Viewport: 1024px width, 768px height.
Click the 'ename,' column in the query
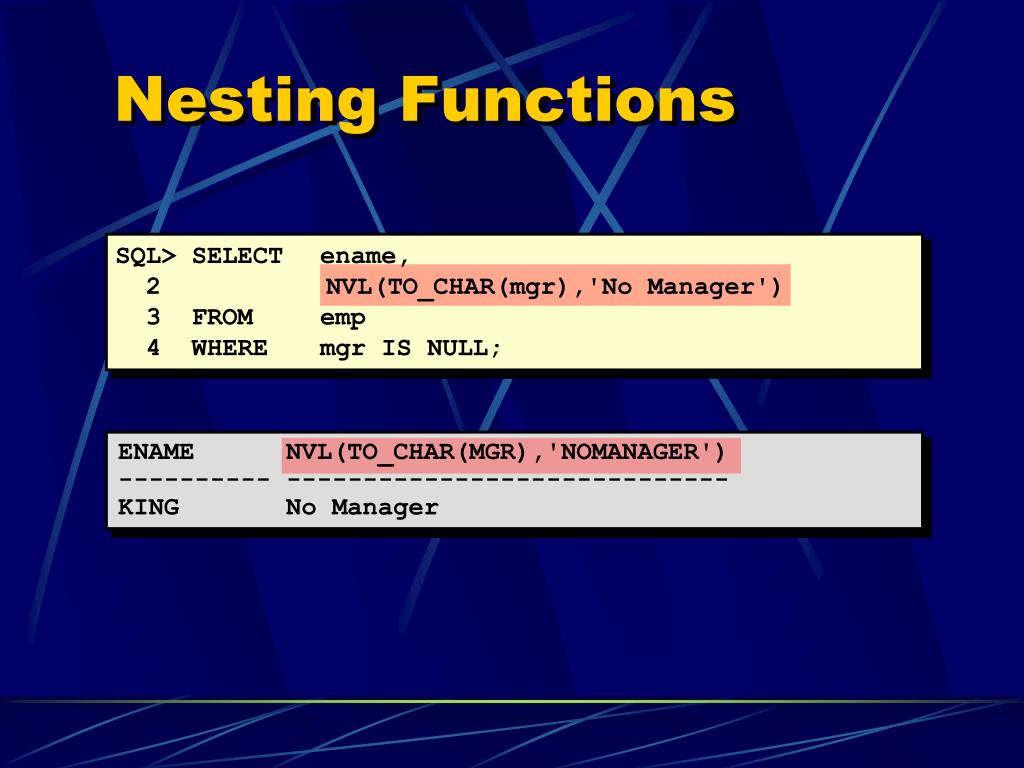click(364, 255)
